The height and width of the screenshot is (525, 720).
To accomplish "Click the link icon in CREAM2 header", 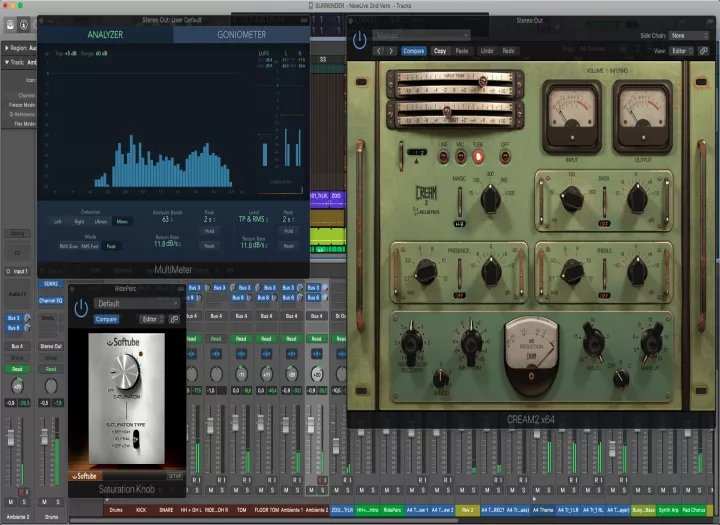I will click(x=702, y=50).
